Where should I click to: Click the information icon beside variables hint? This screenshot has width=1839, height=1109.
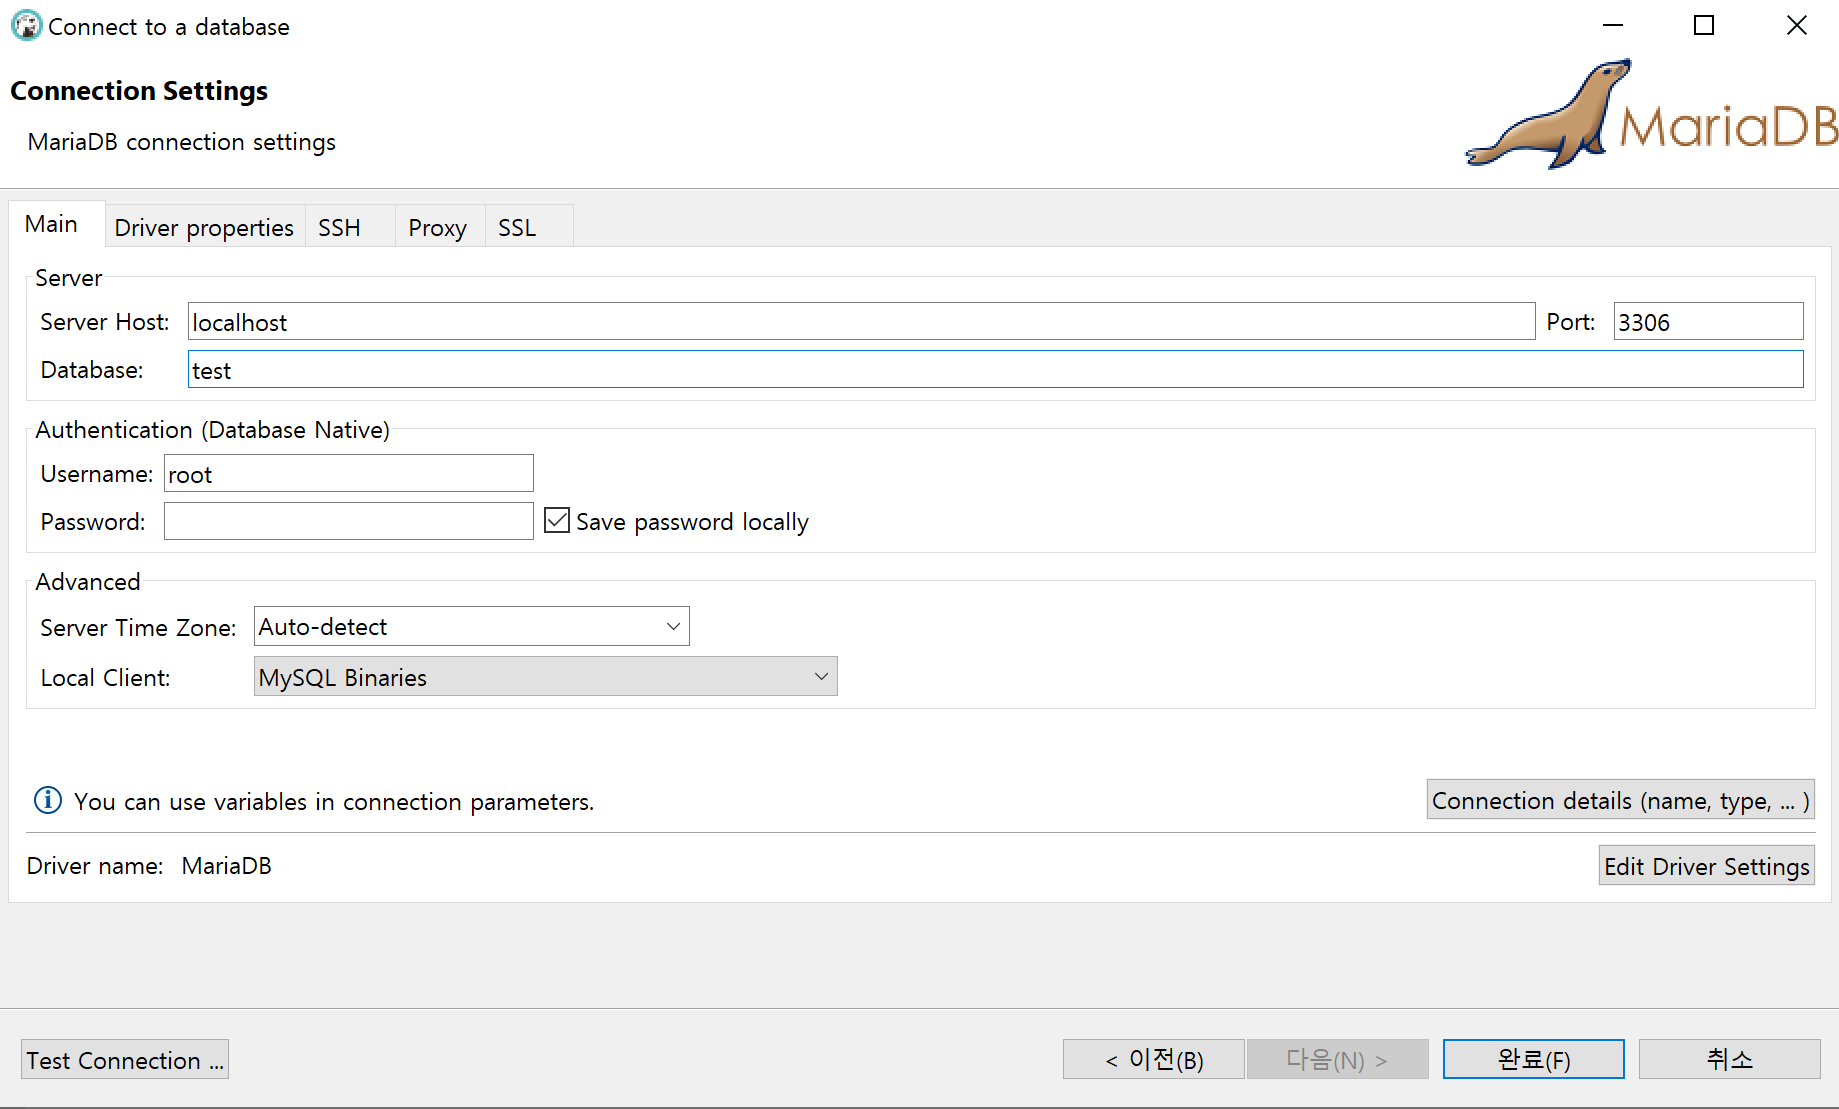(48, 800)
